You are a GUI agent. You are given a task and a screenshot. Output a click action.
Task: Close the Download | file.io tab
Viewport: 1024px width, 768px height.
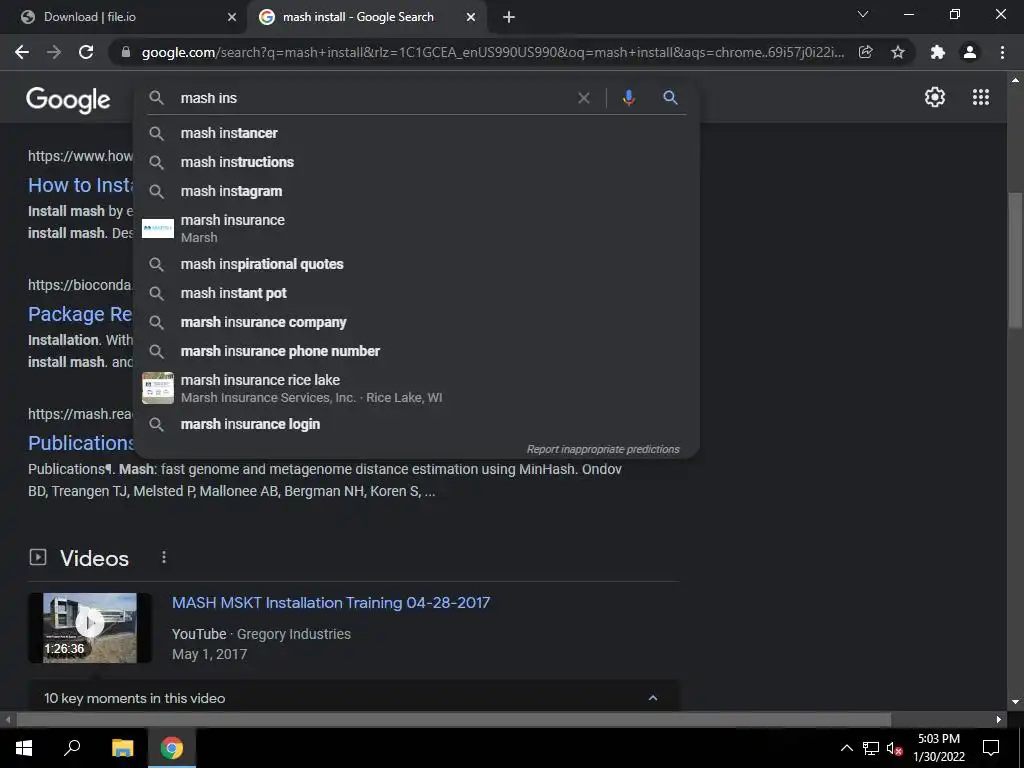[x=232, y=17]
